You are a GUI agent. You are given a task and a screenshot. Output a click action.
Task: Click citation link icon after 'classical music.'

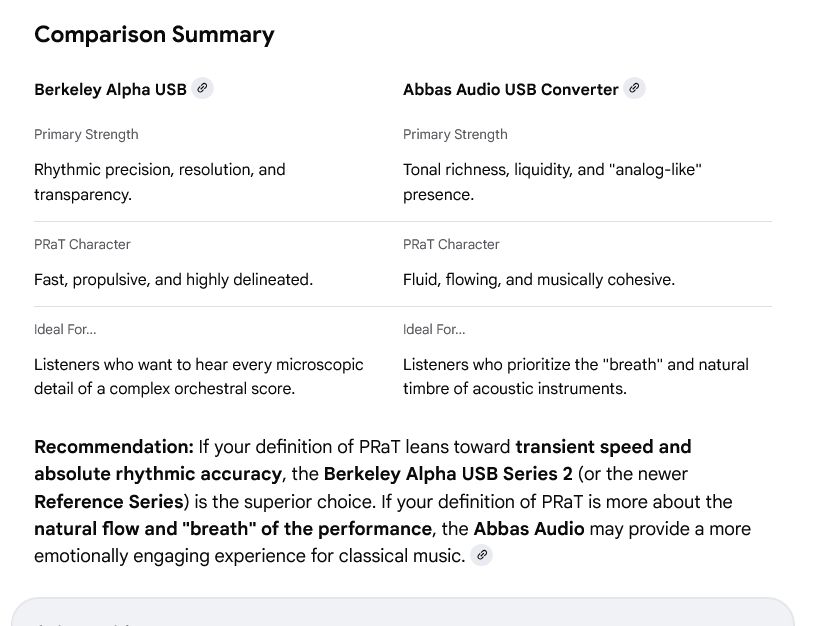(x=482, y=555)
